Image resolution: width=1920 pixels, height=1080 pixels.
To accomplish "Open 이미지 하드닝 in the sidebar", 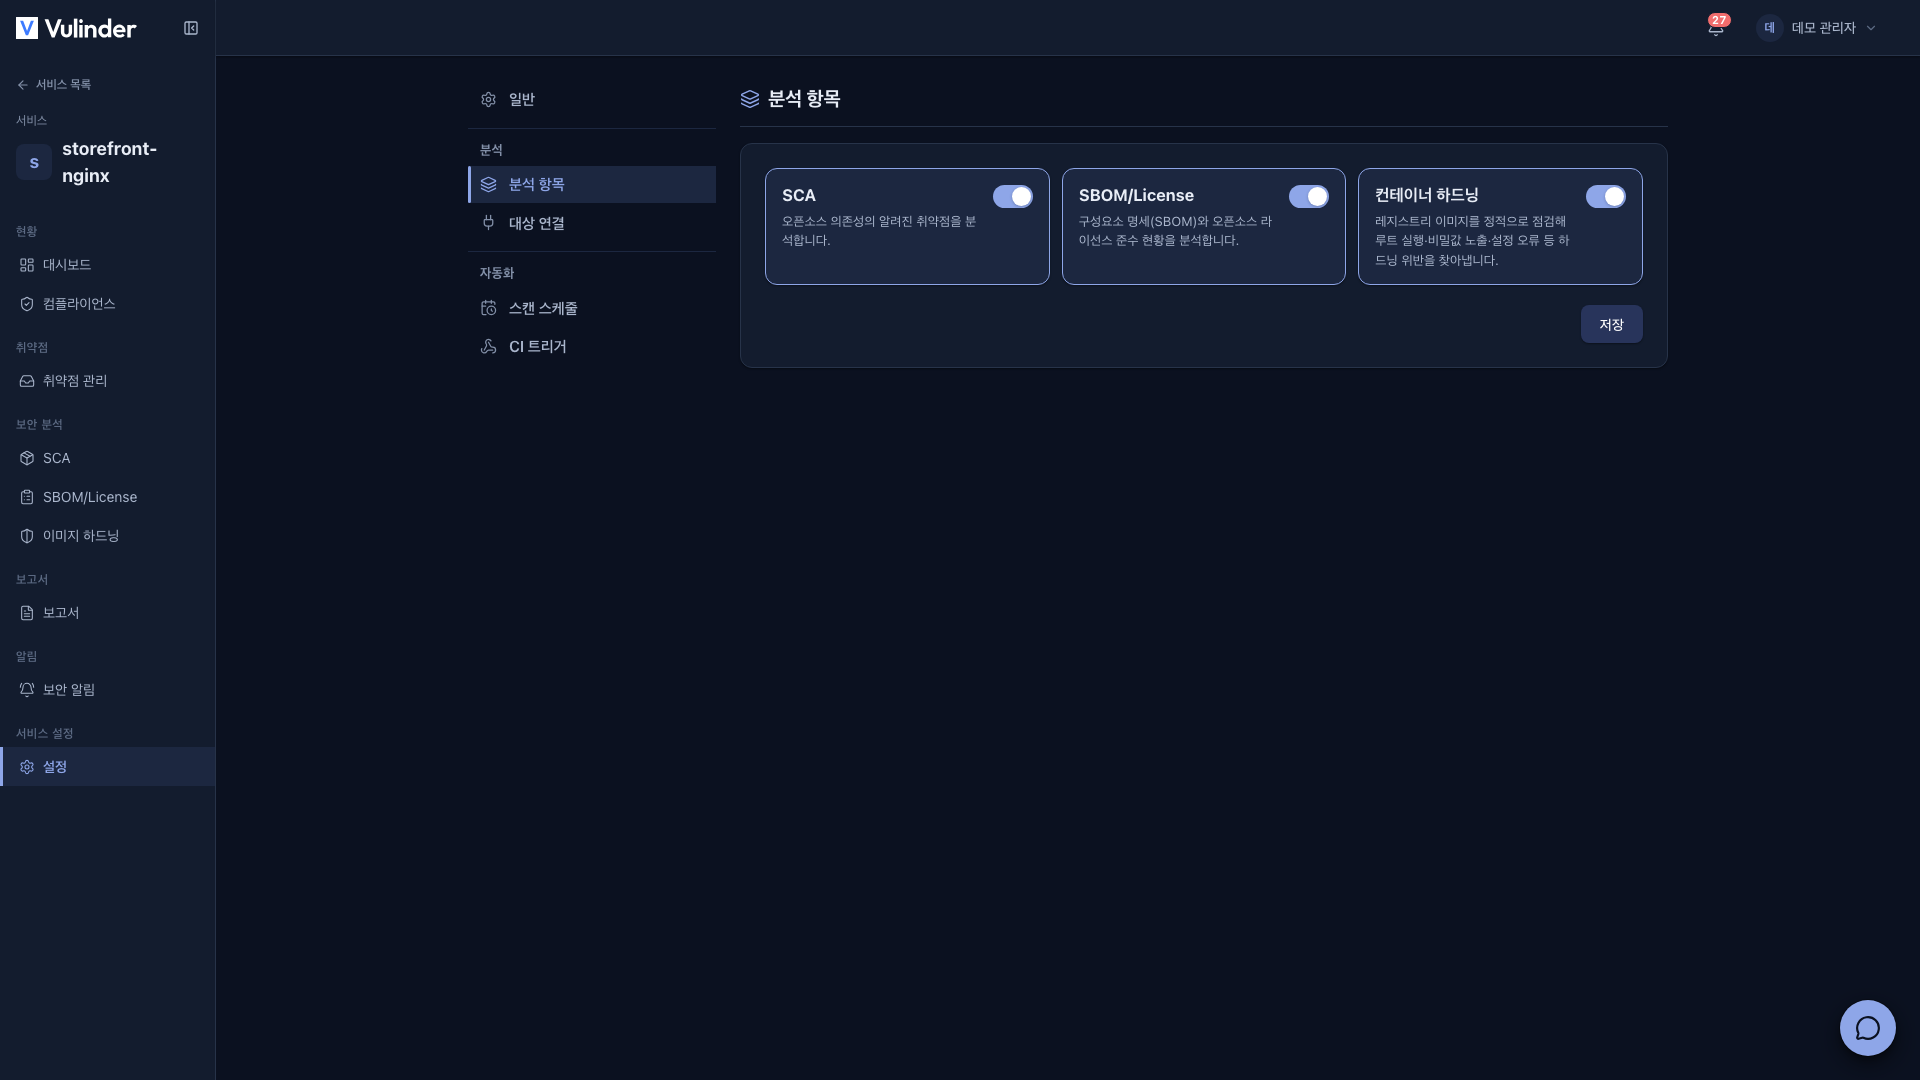I will pyautogui.click(x=108, y=536).
